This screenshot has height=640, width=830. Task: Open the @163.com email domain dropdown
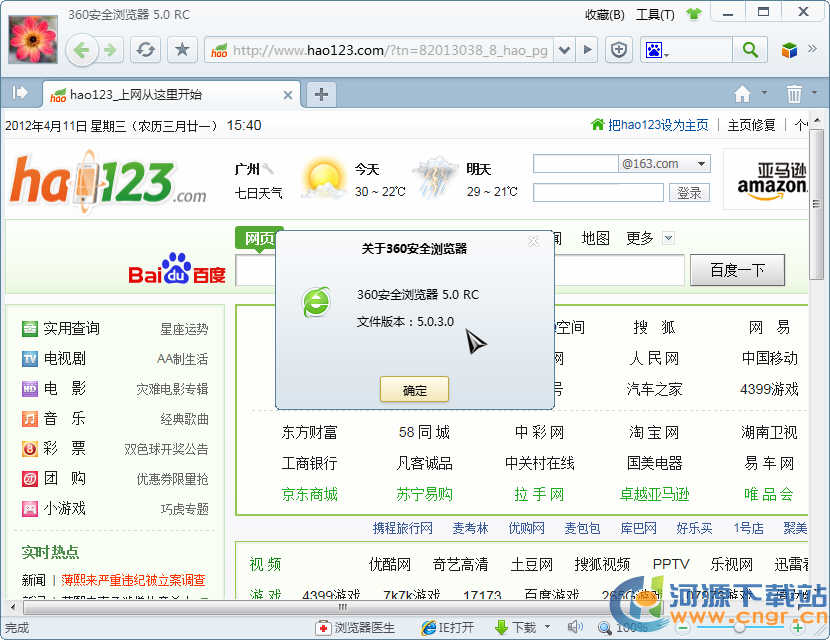pyautogui.click(x=702, y=164)
